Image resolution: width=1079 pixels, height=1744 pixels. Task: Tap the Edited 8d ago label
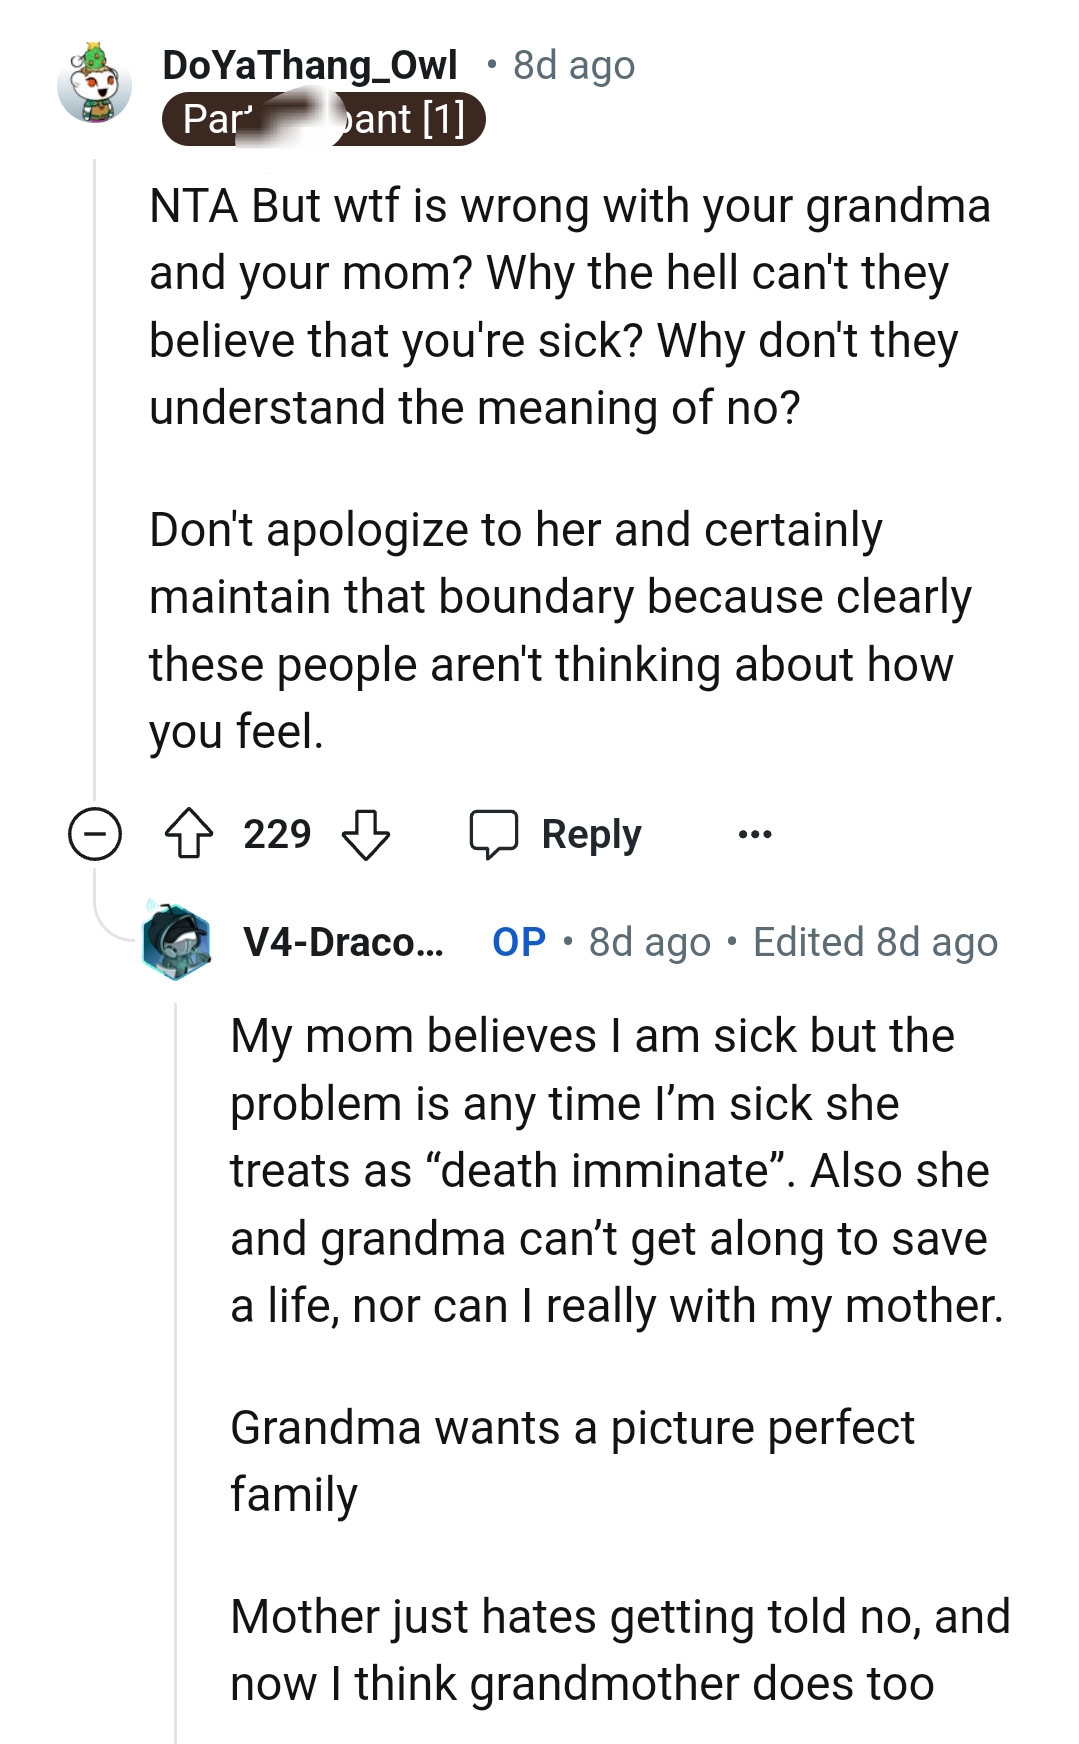click(875, 942)
